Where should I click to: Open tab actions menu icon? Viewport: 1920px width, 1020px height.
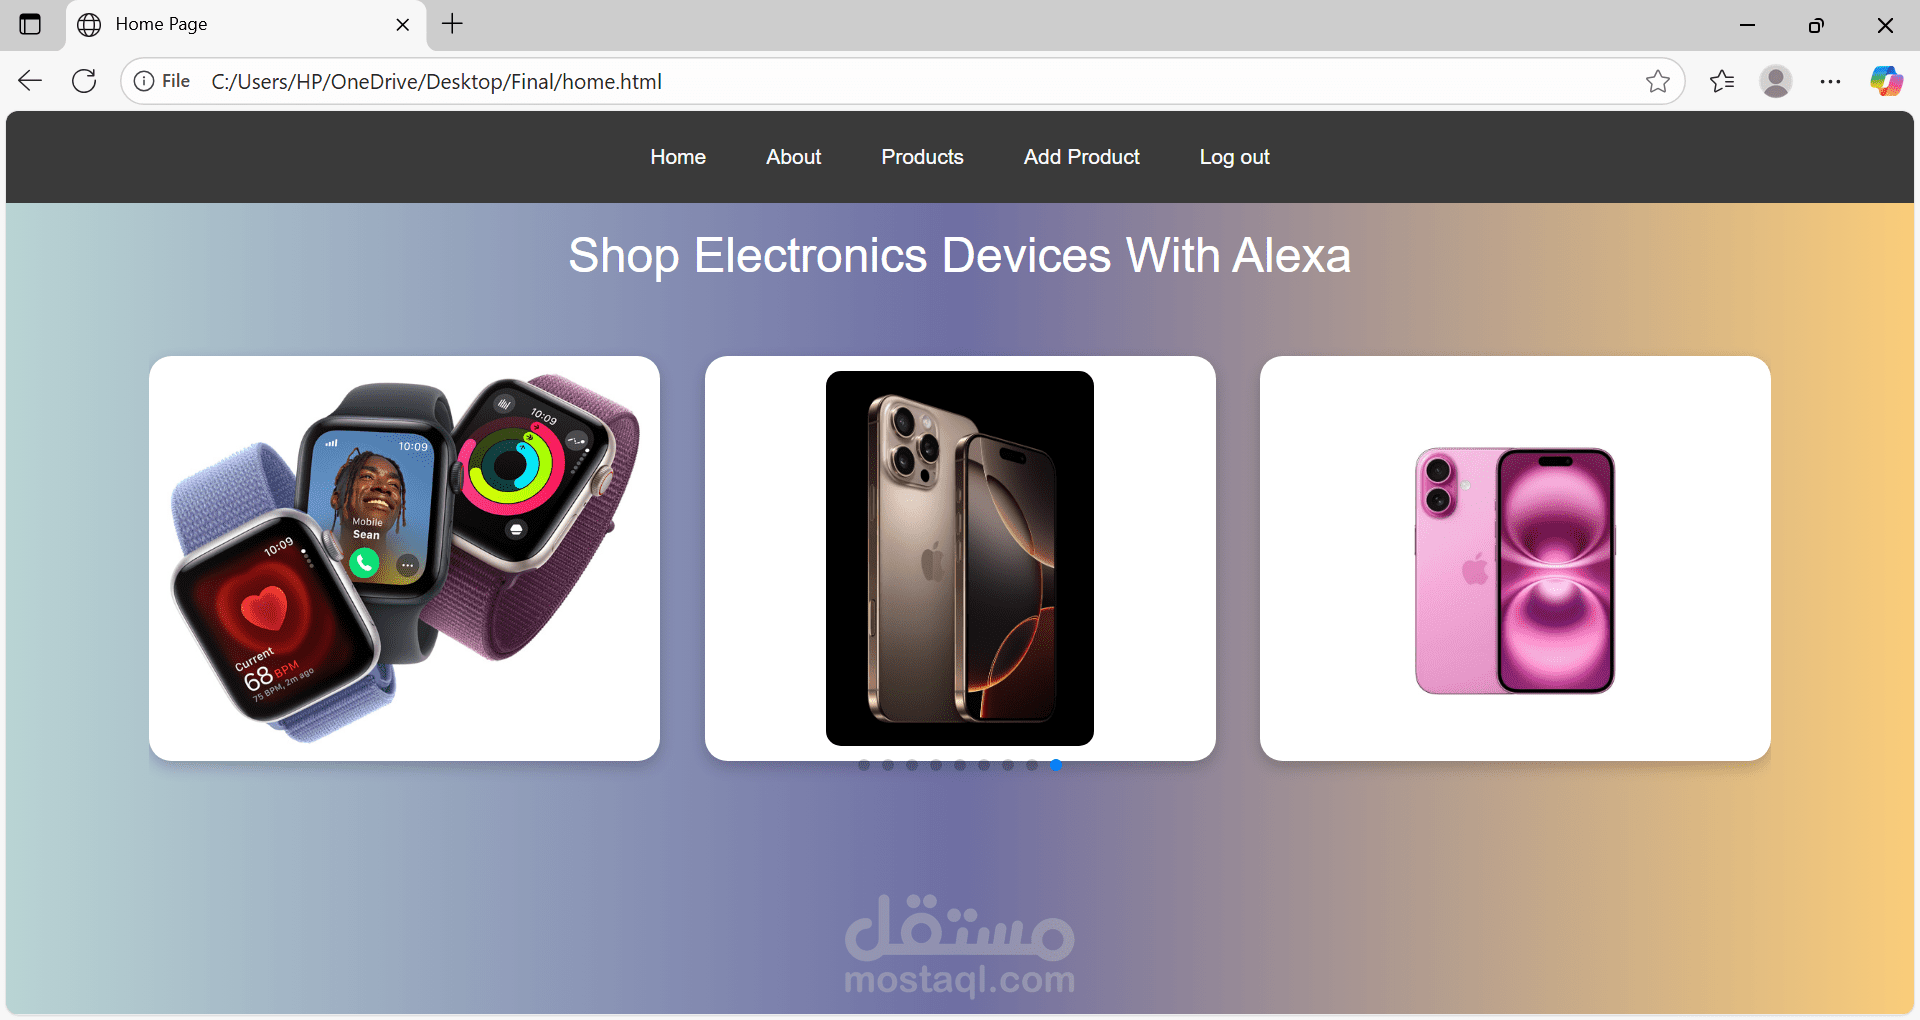coord(30,24)
